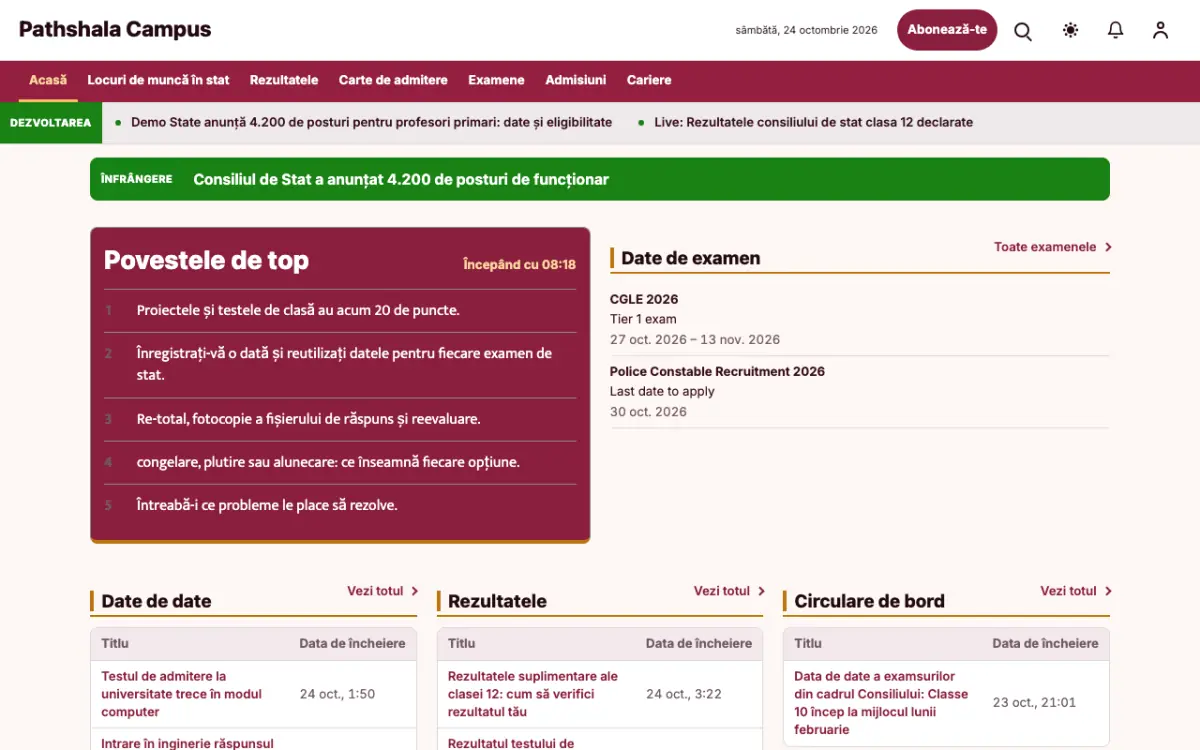
Task: Click the Abonează-te subscribe button
Action: point(947,30)
